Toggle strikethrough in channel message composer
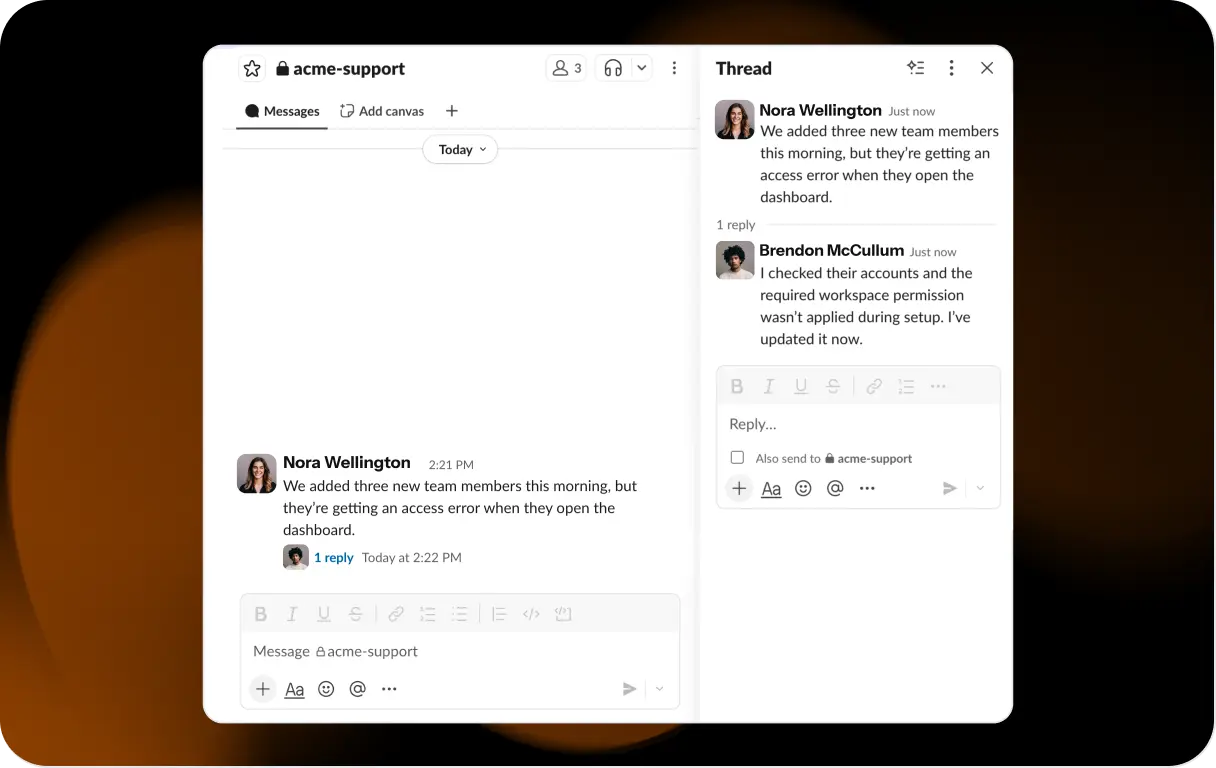1216x768 pixels. coord(355,614)
